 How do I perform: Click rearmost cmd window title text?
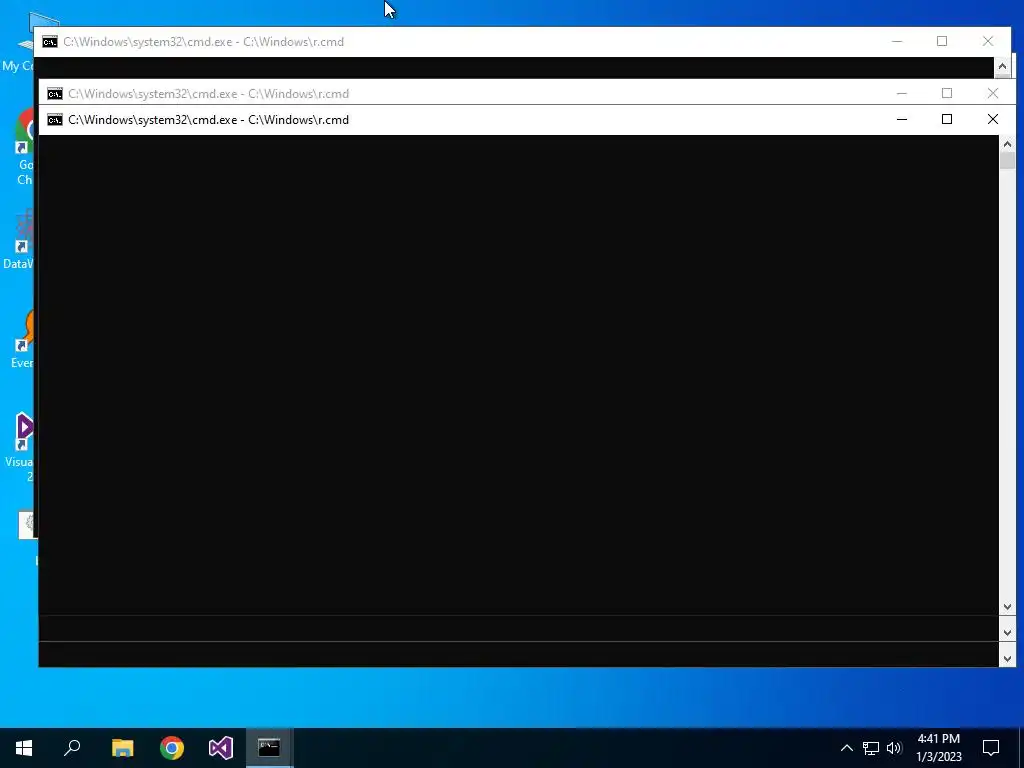coord(203,42)
